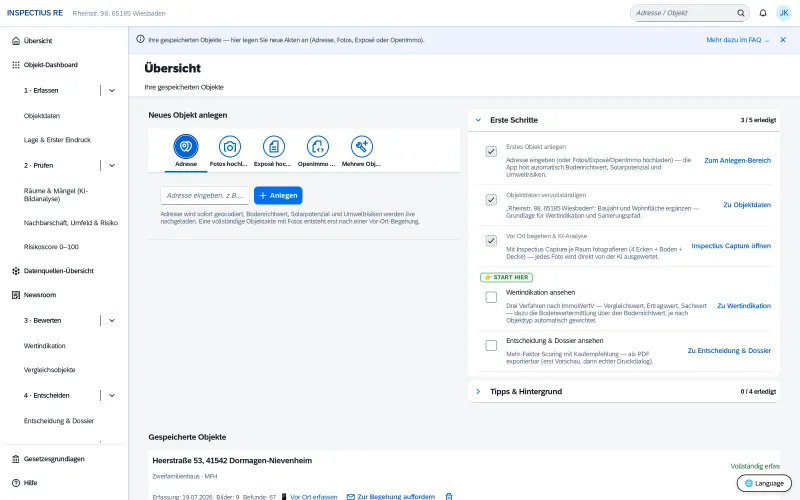The height and width of the screenshot is (500, 800).
Task: Open the Übersicht home item in sidebar
Action: (x=38, y=41)
